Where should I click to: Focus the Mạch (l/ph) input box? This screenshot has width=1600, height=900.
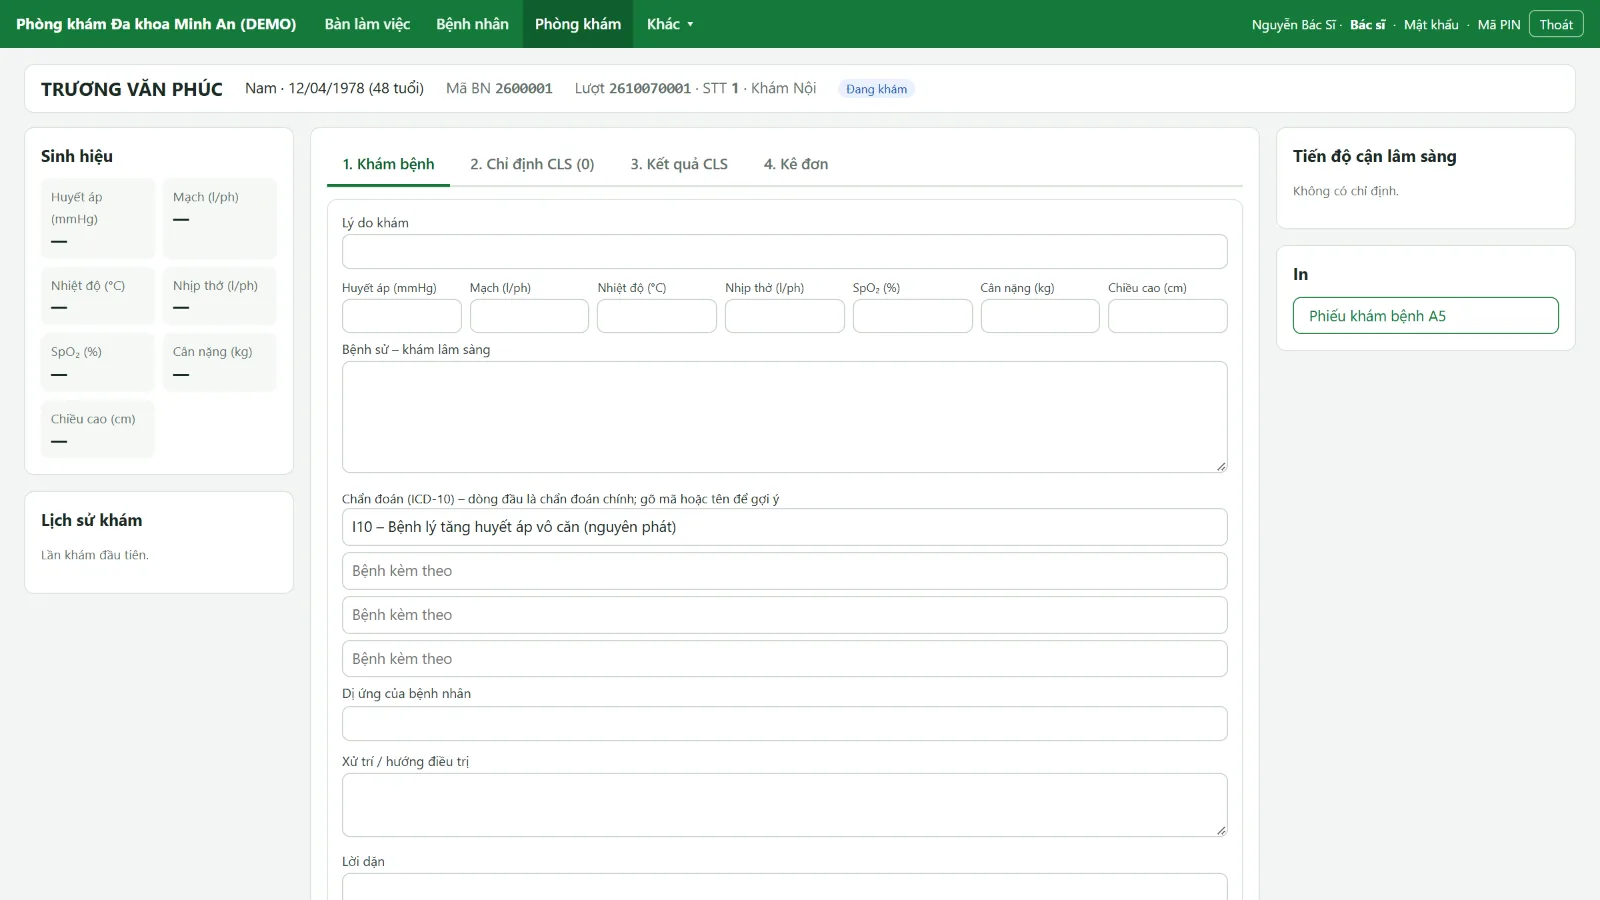click(x=529, y=316)
